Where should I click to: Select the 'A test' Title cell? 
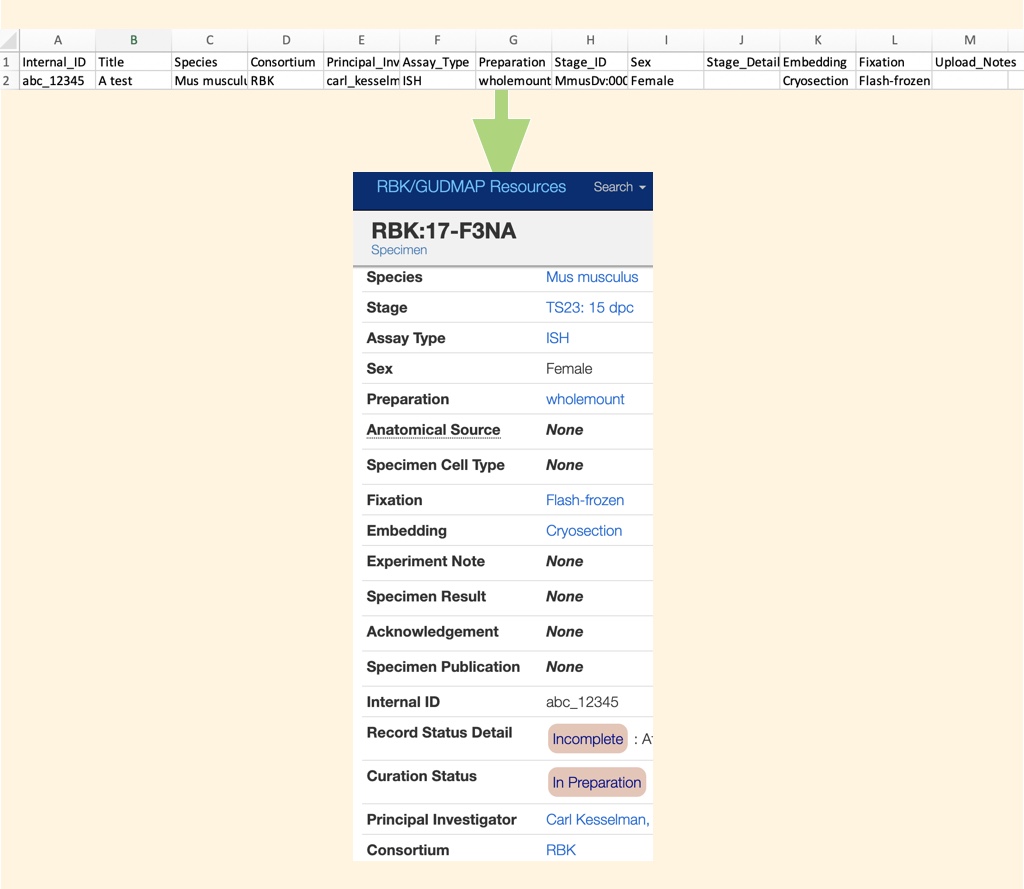(133, 80)
